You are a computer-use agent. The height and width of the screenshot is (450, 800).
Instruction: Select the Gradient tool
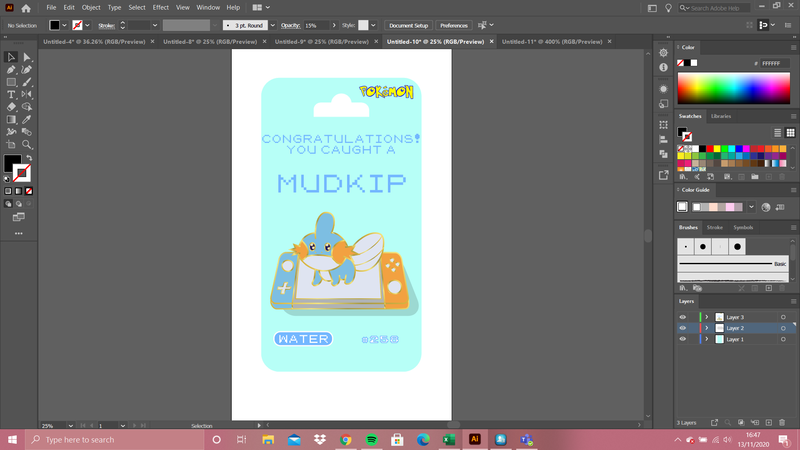tap(11, 119)
